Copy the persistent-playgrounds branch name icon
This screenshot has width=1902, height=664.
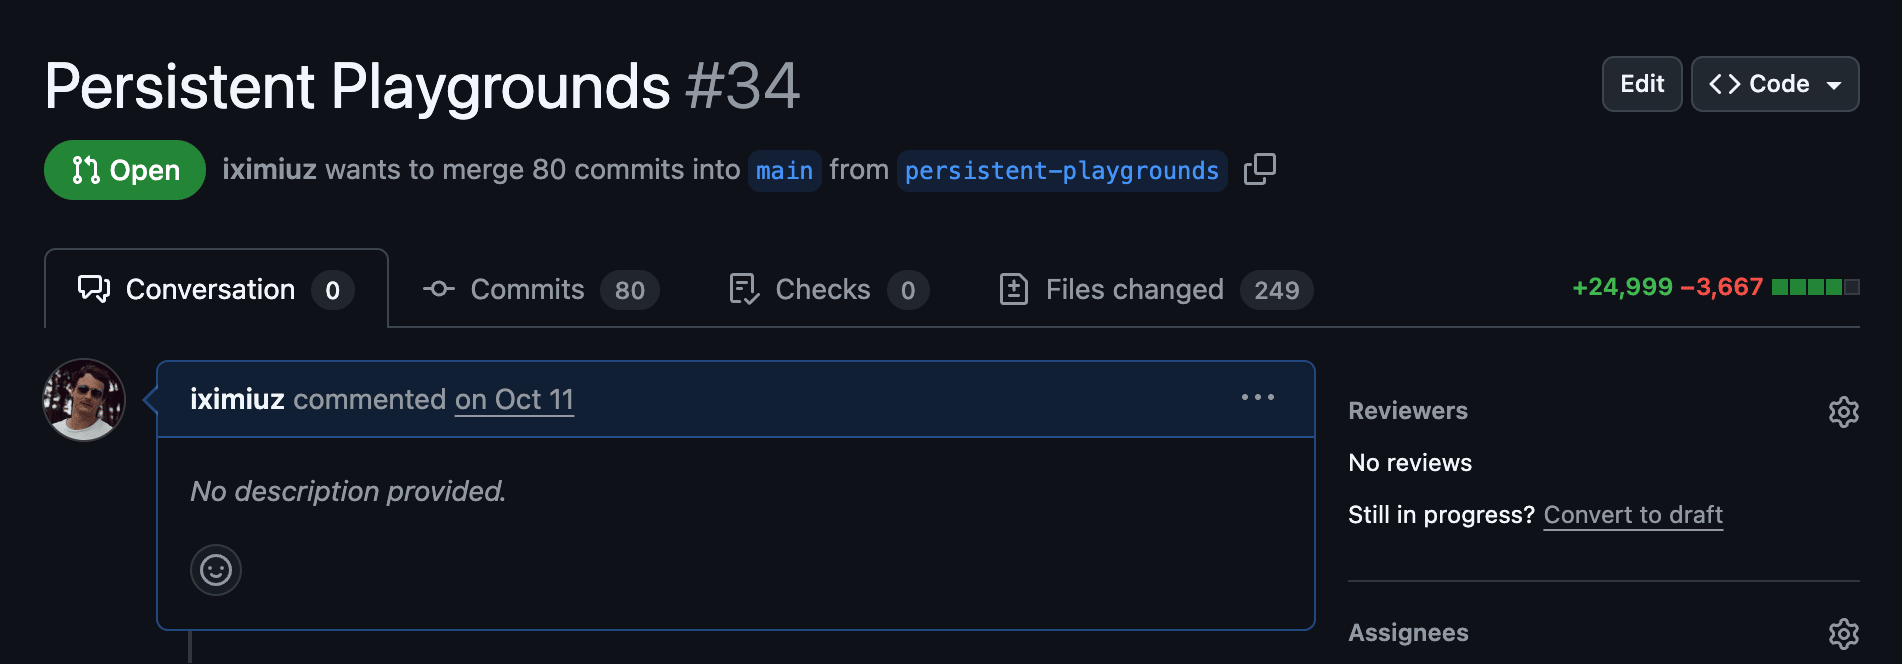click(1259, 169)
